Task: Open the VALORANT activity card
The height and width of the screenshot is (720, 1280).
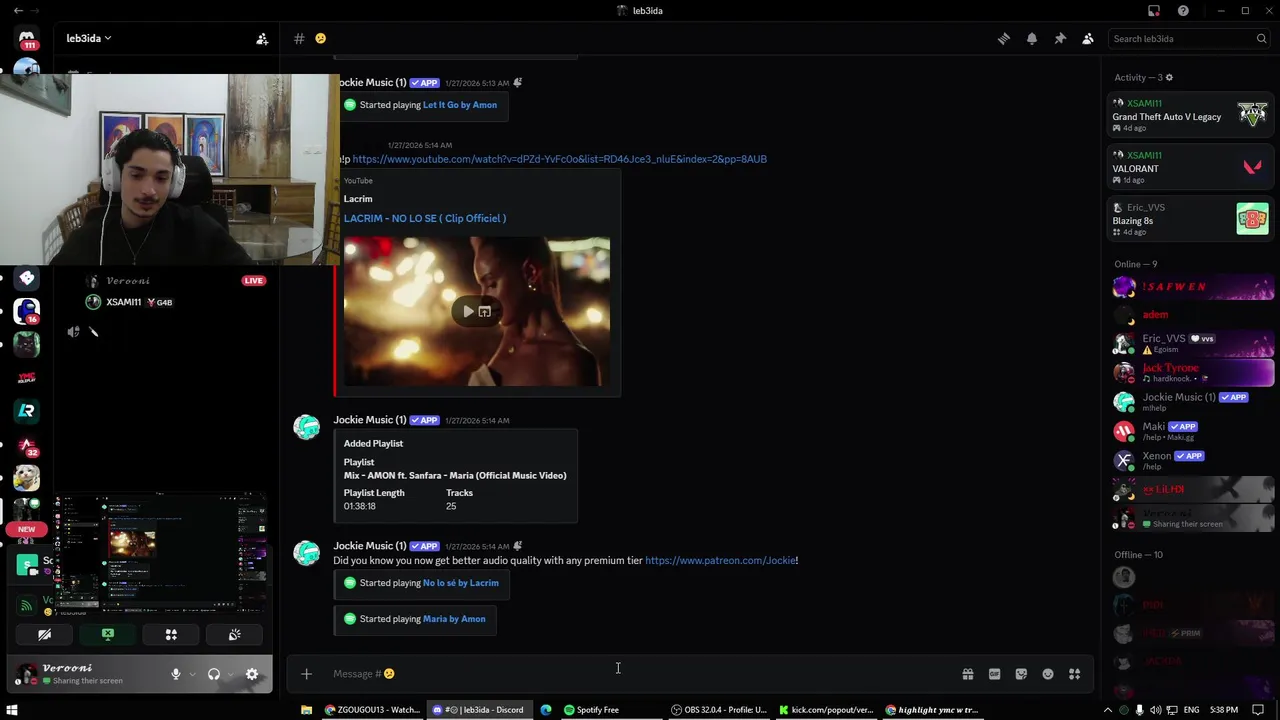Action: [1190, 168]
